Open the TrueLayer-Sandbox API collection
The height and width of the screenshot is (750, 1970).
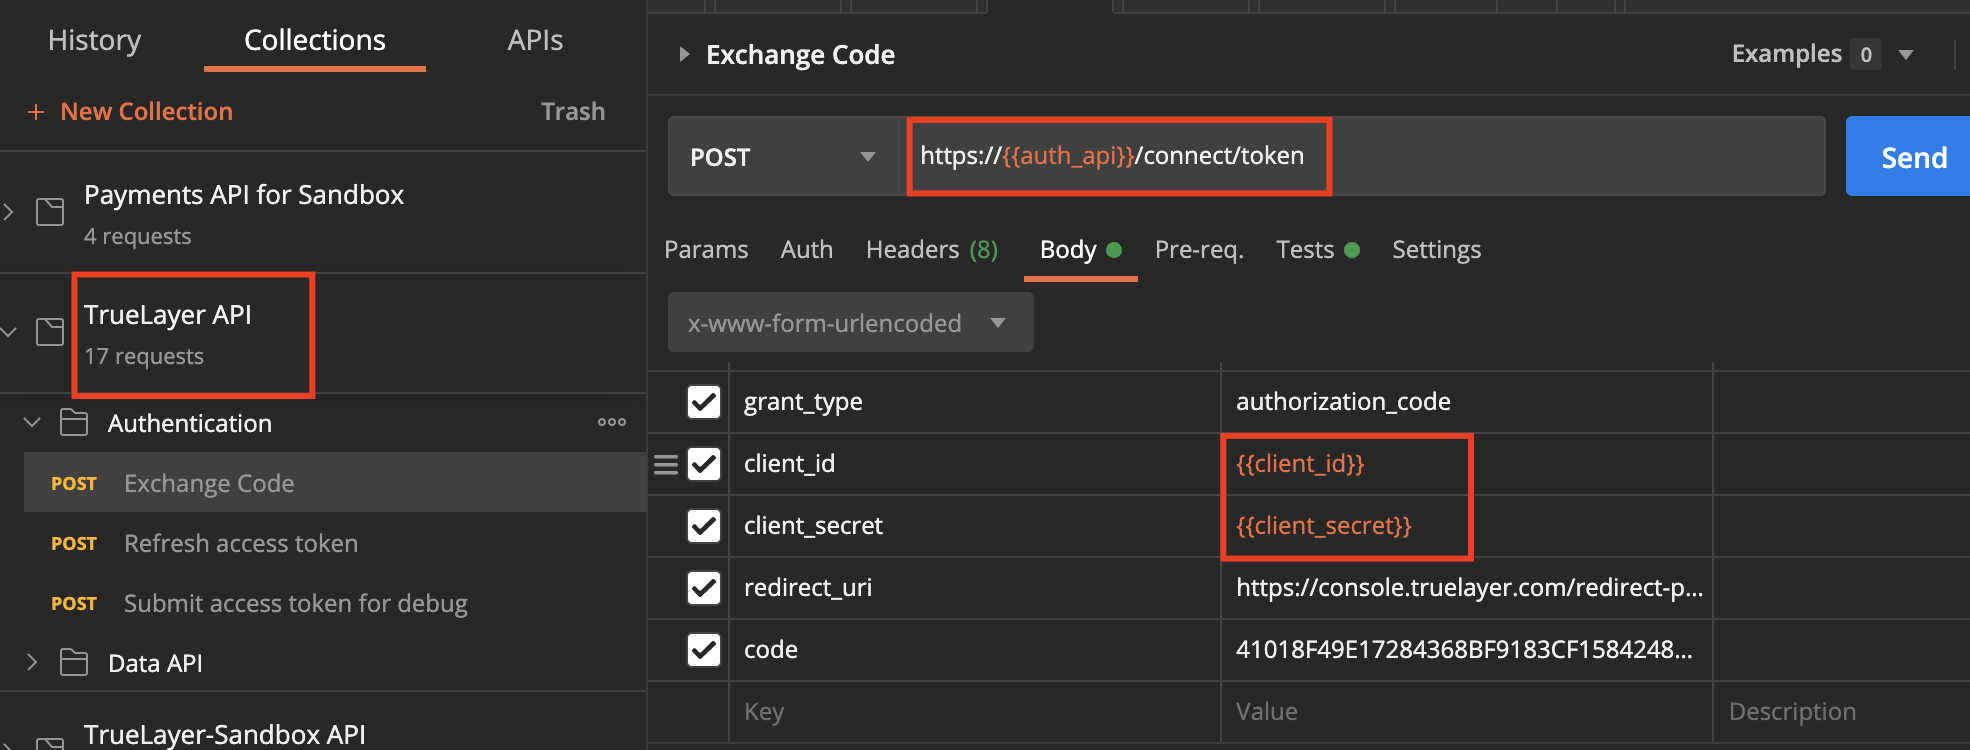click(x=225, y=735)
